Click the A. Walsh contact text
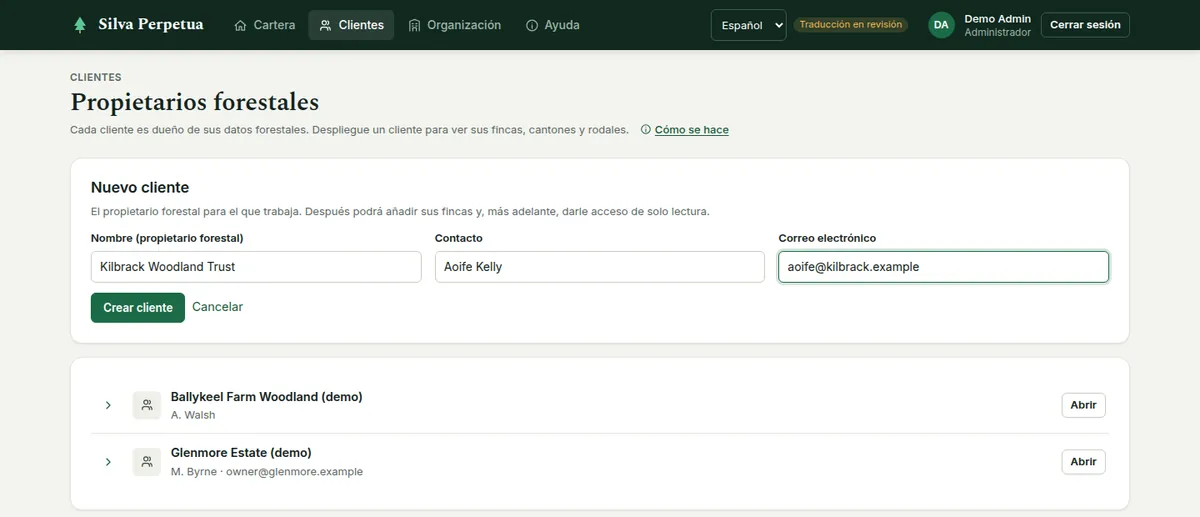The image size is (1200, 517). [193, 415]
